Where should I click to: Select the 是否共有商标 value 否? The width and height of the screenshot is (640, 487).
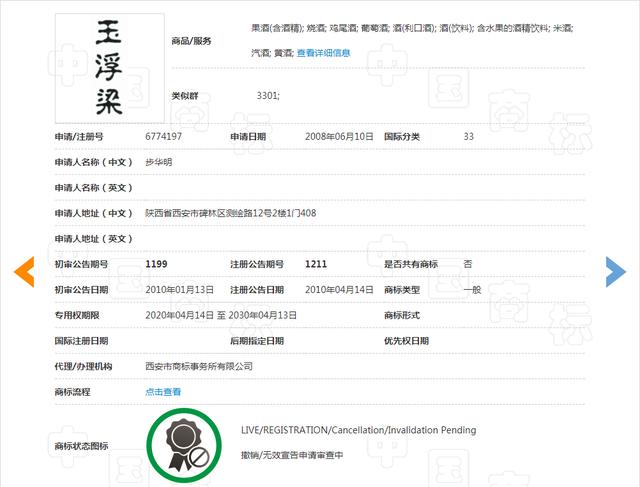[468, 264]
